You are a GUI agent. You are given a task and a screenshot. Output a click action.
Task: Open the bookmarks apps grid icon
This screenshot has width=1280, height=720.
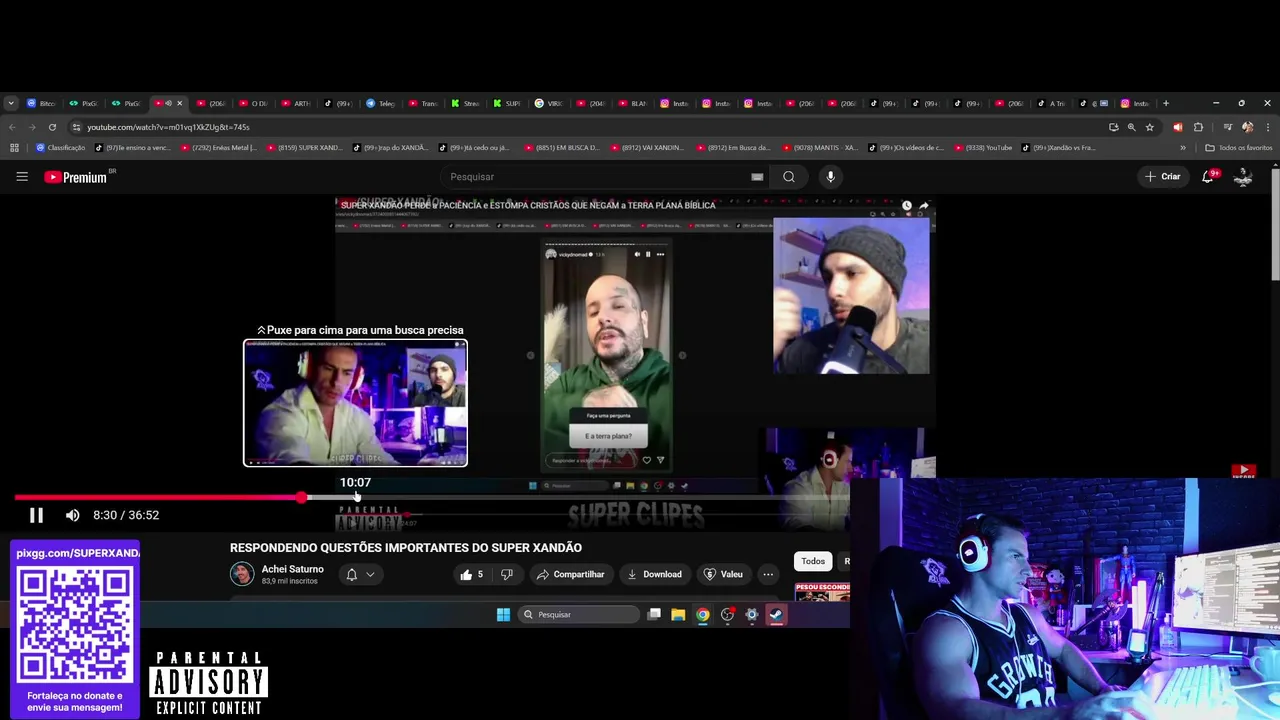pyautogui.click(x=14, y=148)
